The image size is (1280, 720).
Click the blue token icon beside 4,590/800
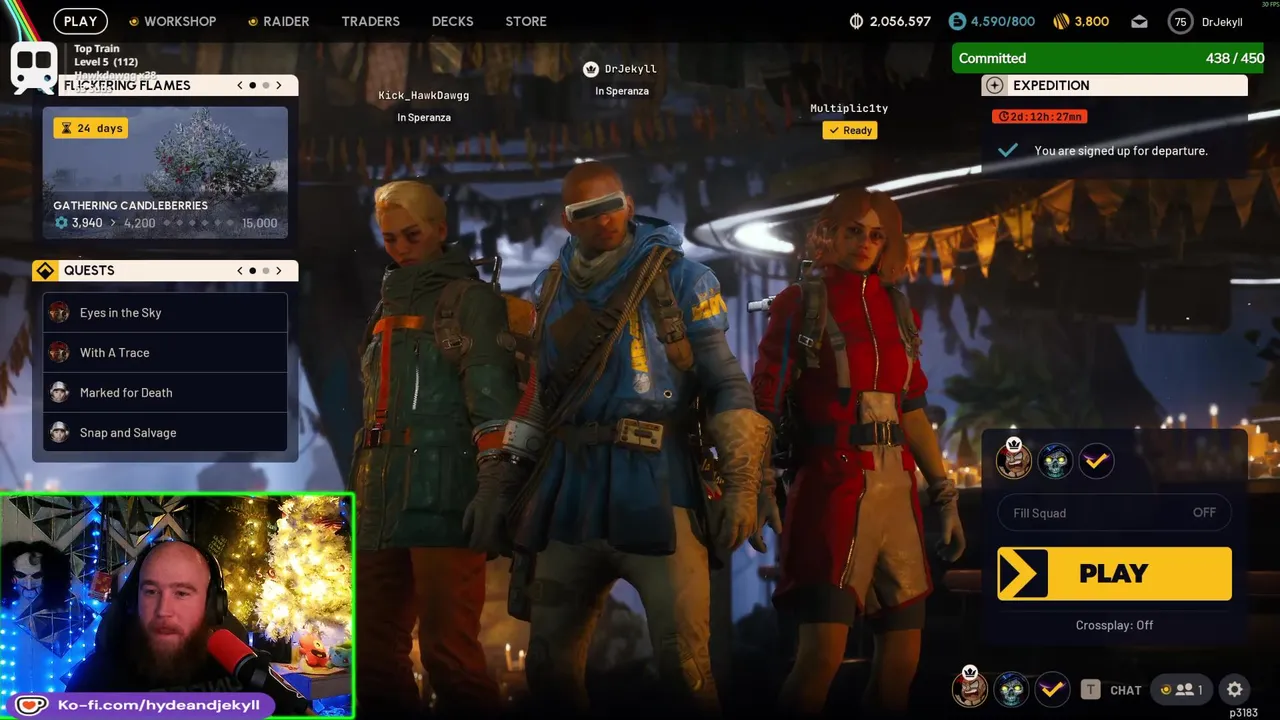click(x=957, y=21)
